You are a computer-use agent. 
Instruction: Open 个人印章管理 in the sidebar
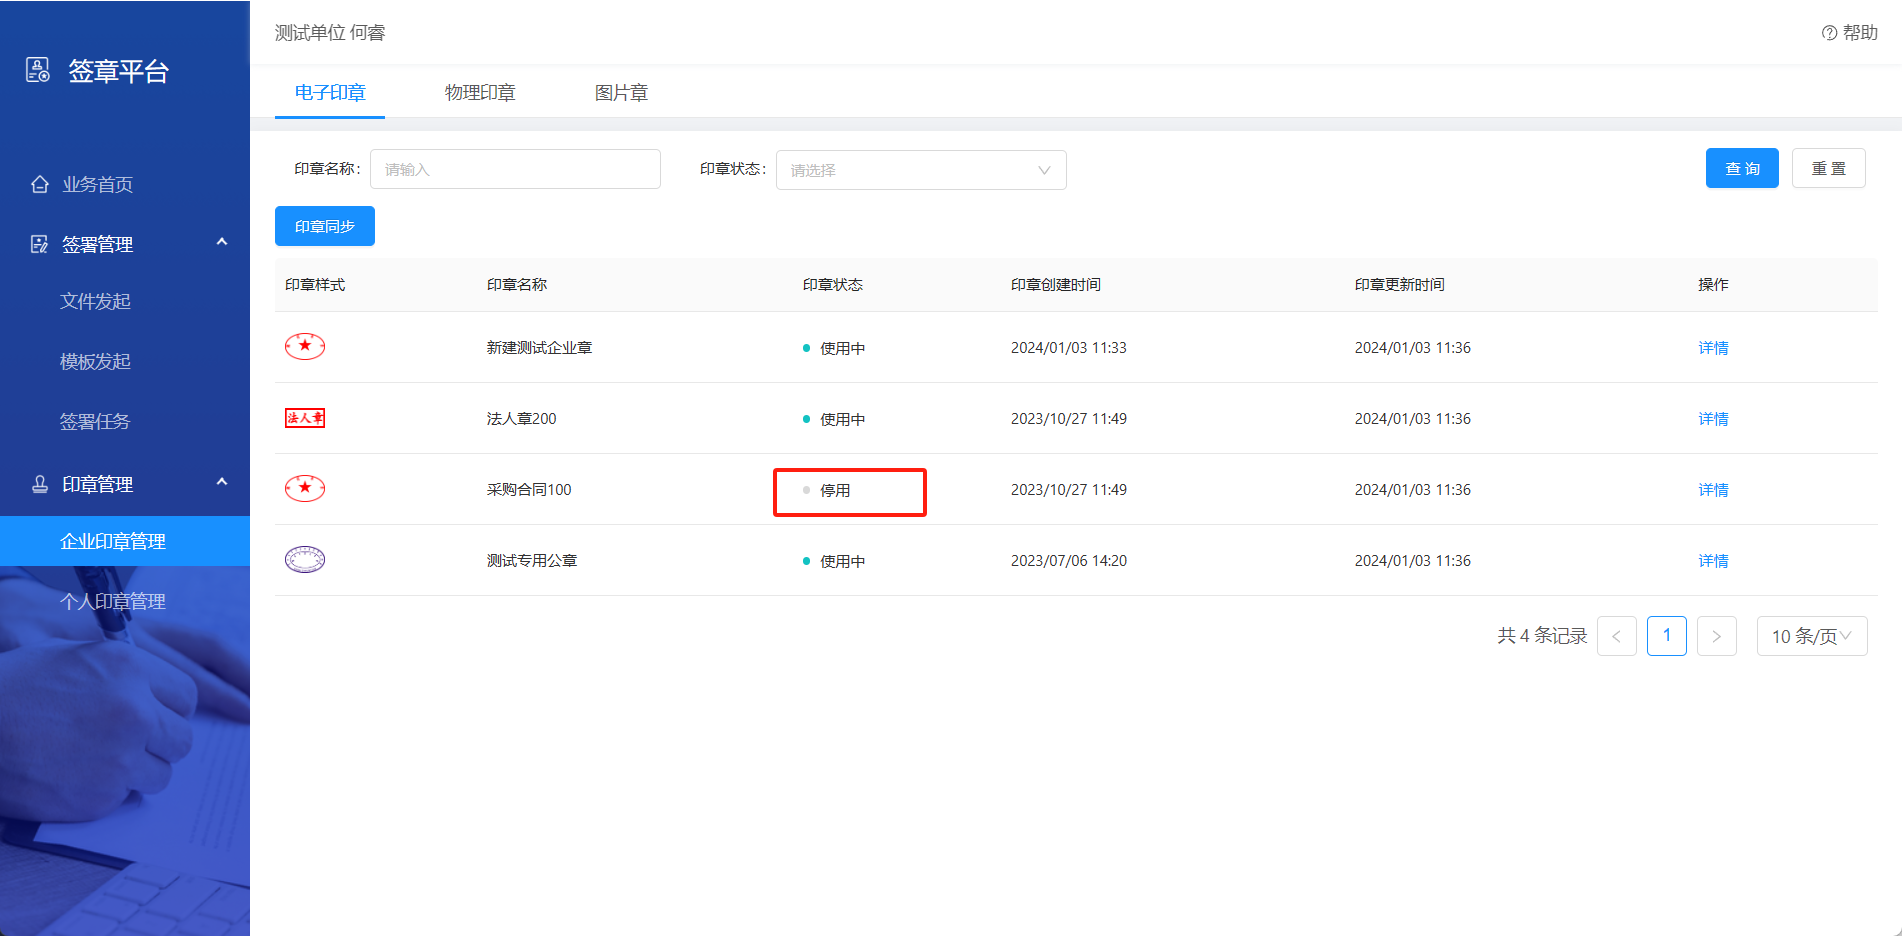[113, 601]
